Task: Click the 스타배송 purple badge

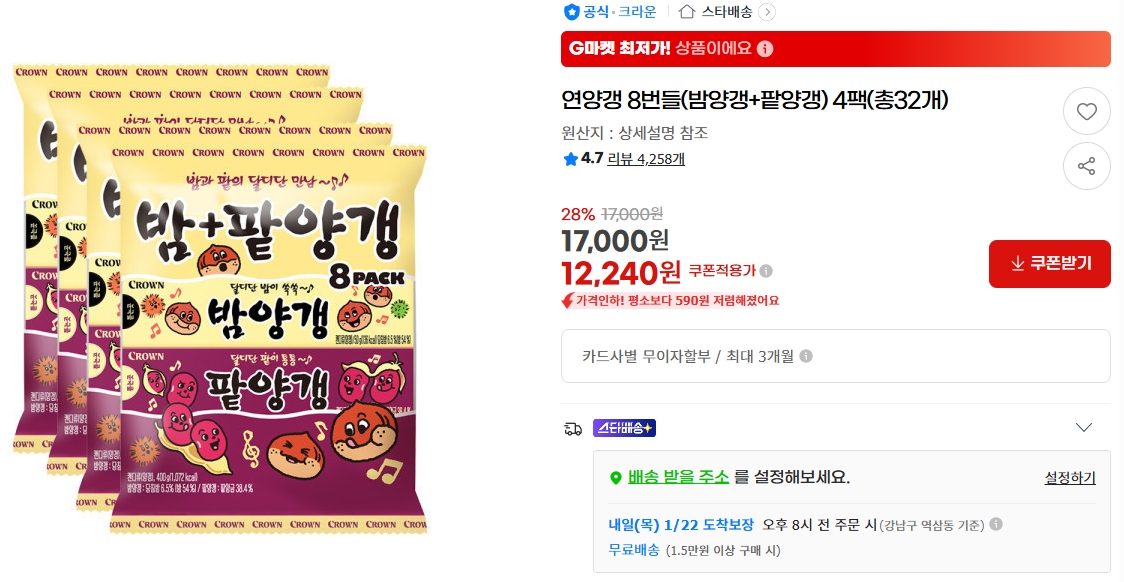Action: 624,428
